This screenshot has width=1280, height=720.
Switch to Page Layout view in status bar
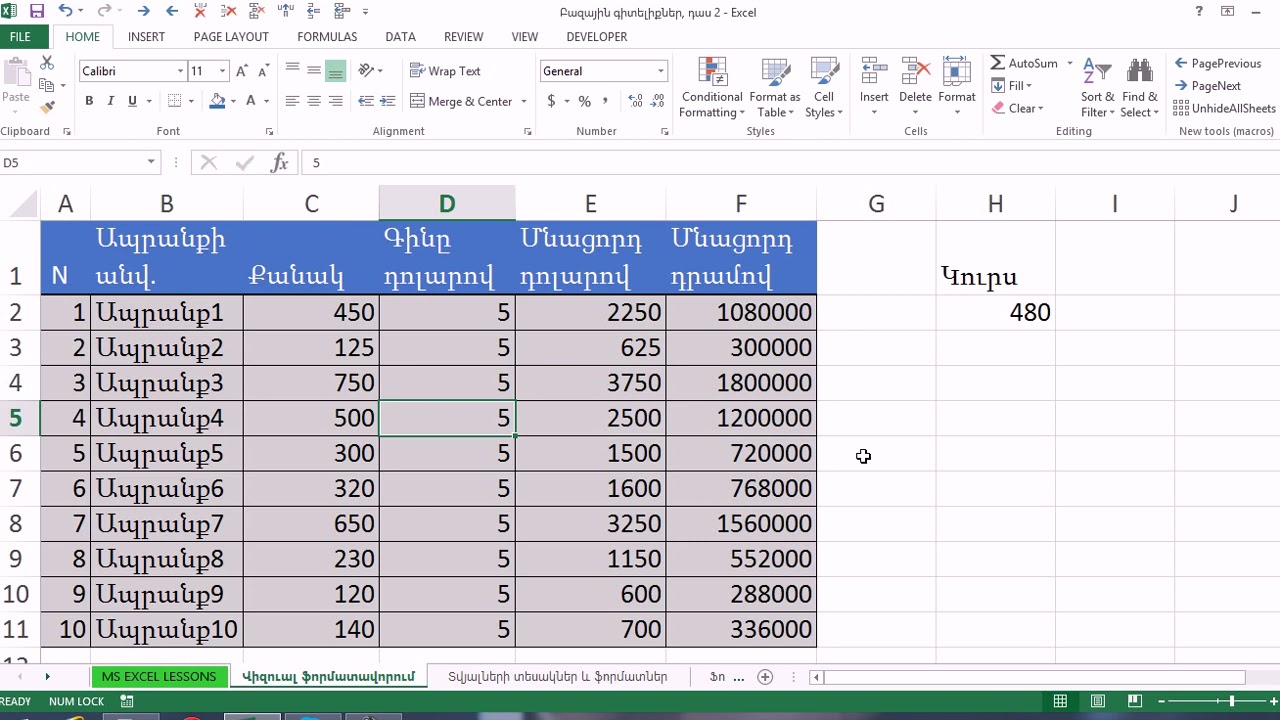coord(1098,701)
